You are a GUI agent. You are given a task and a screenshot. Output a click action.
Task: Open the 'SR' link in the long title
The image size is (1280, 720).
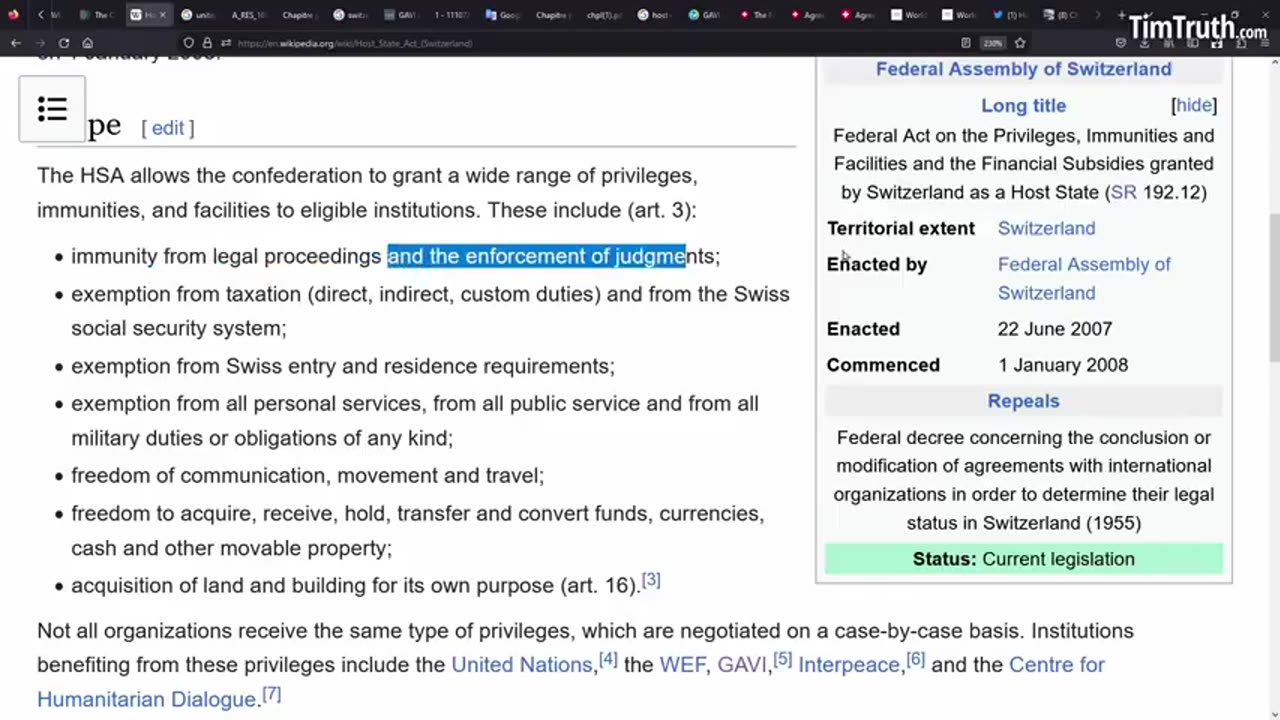pyautogui.click(x=1123, y=192)
